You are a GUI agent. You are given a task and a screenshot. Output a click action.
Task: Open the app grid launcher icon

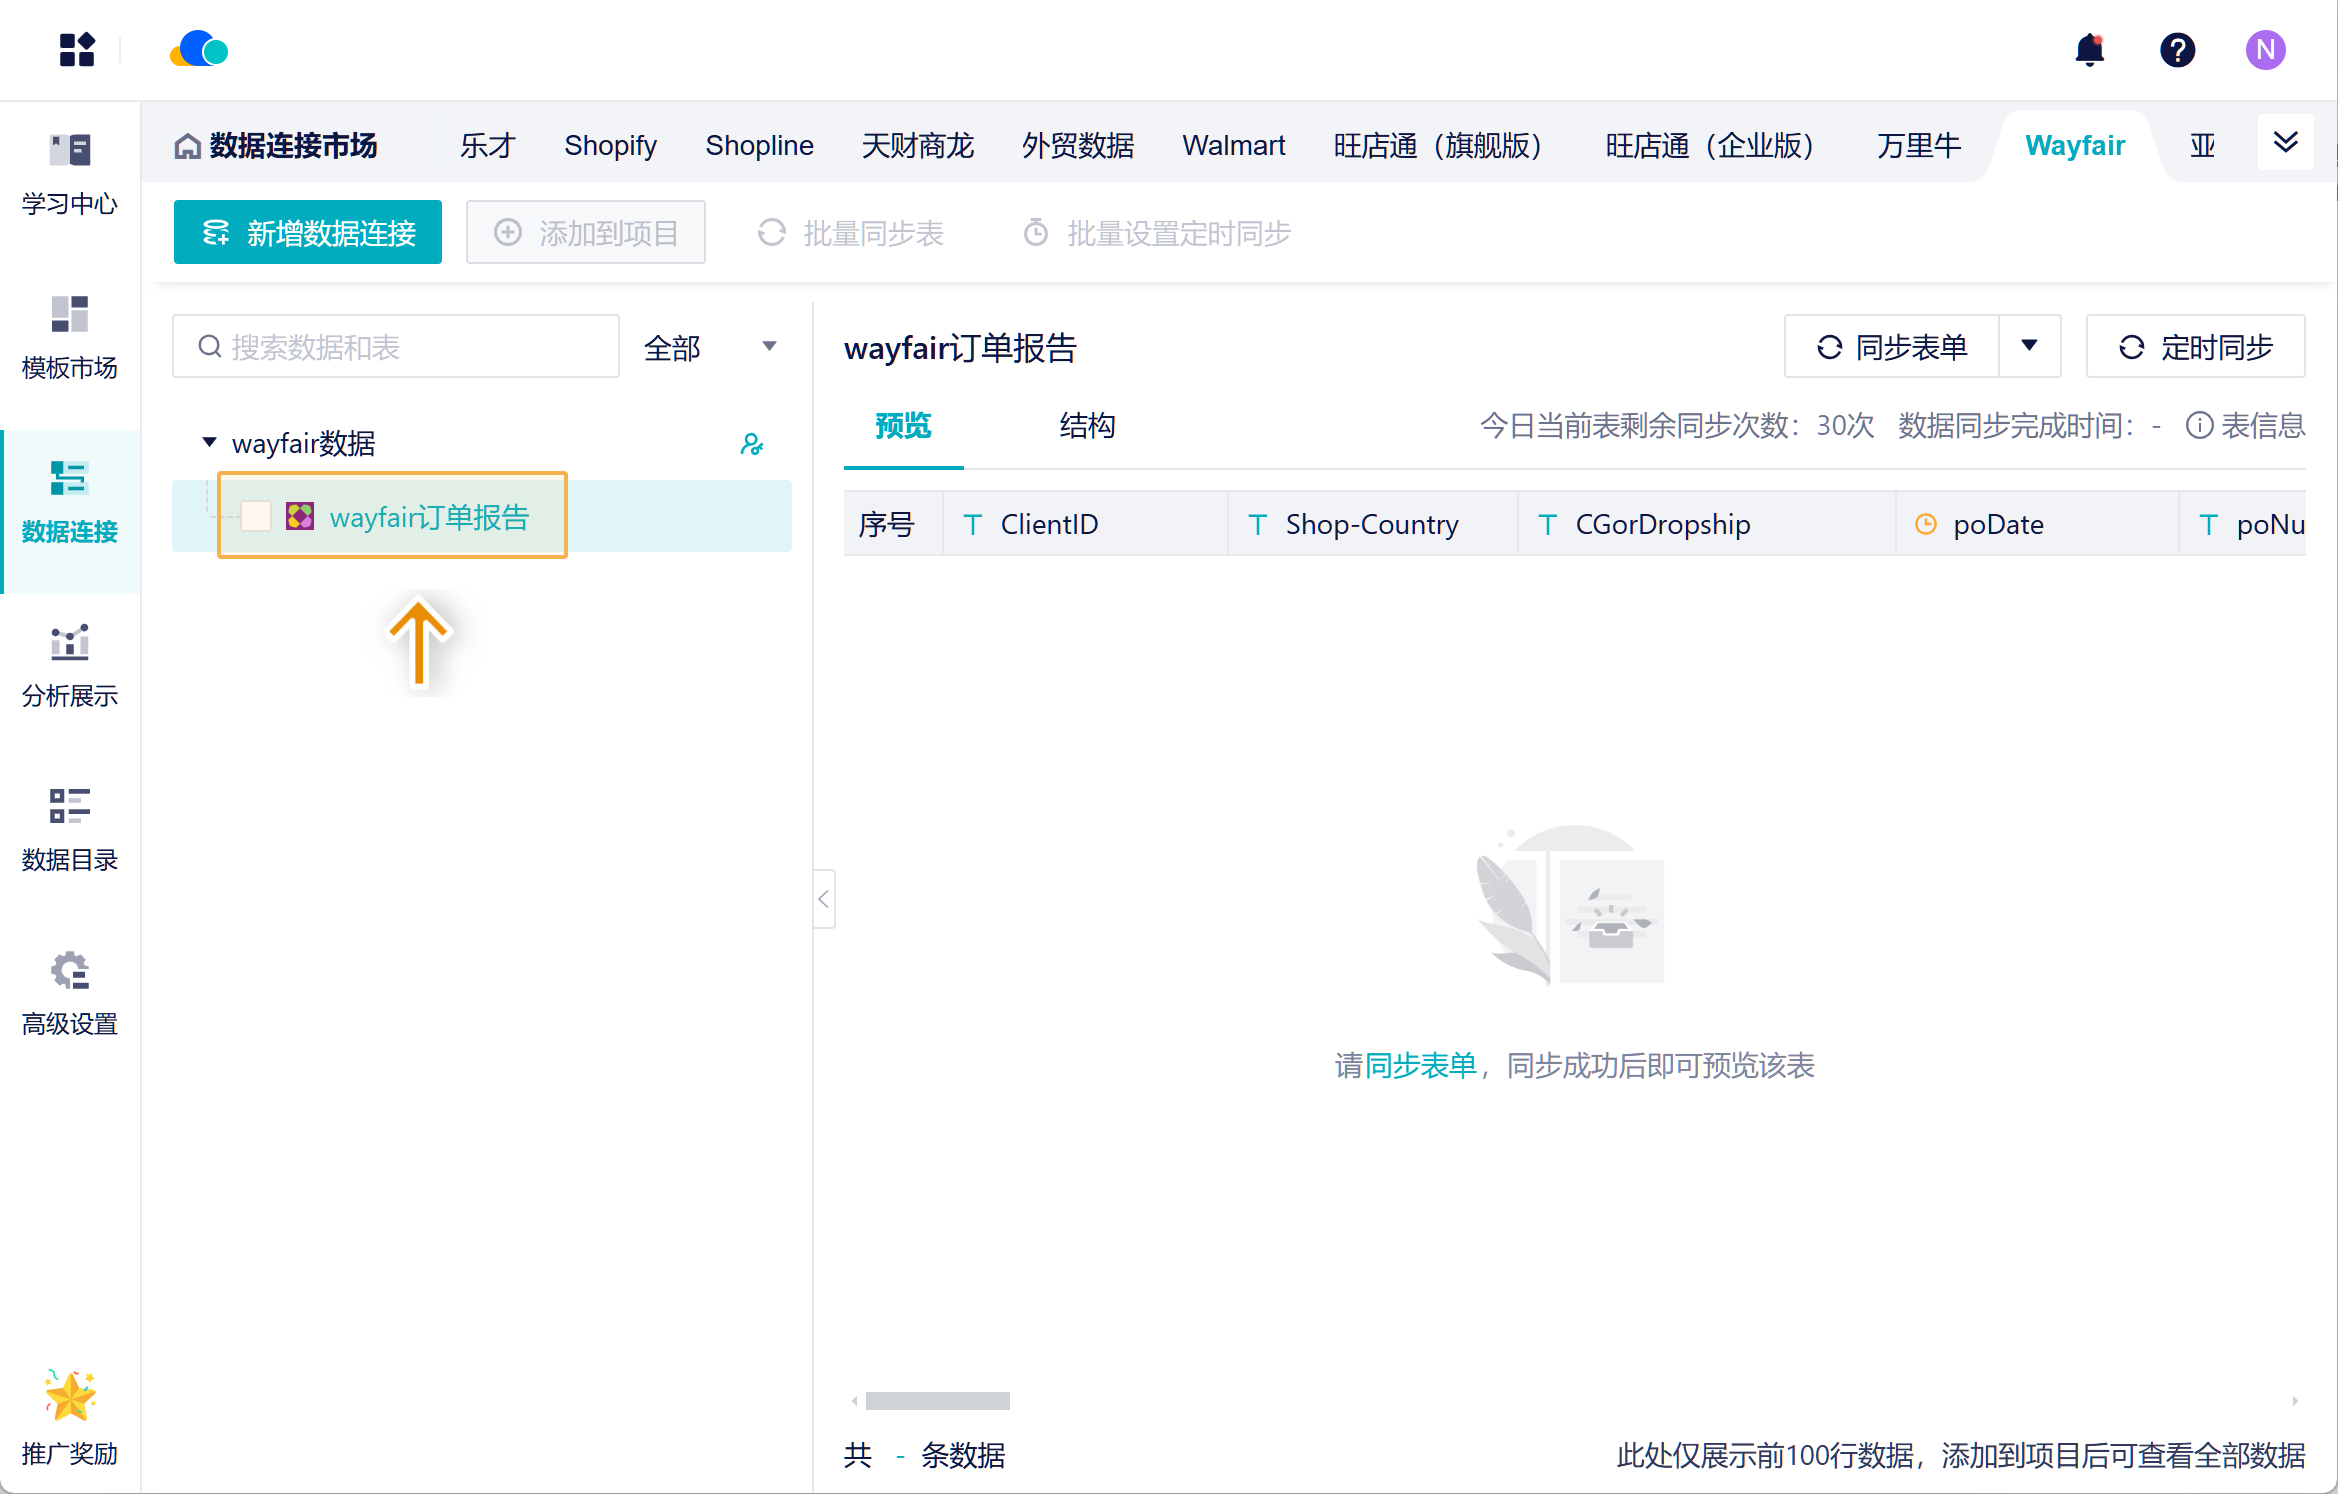pyautogui.click(x=76, y=50)
